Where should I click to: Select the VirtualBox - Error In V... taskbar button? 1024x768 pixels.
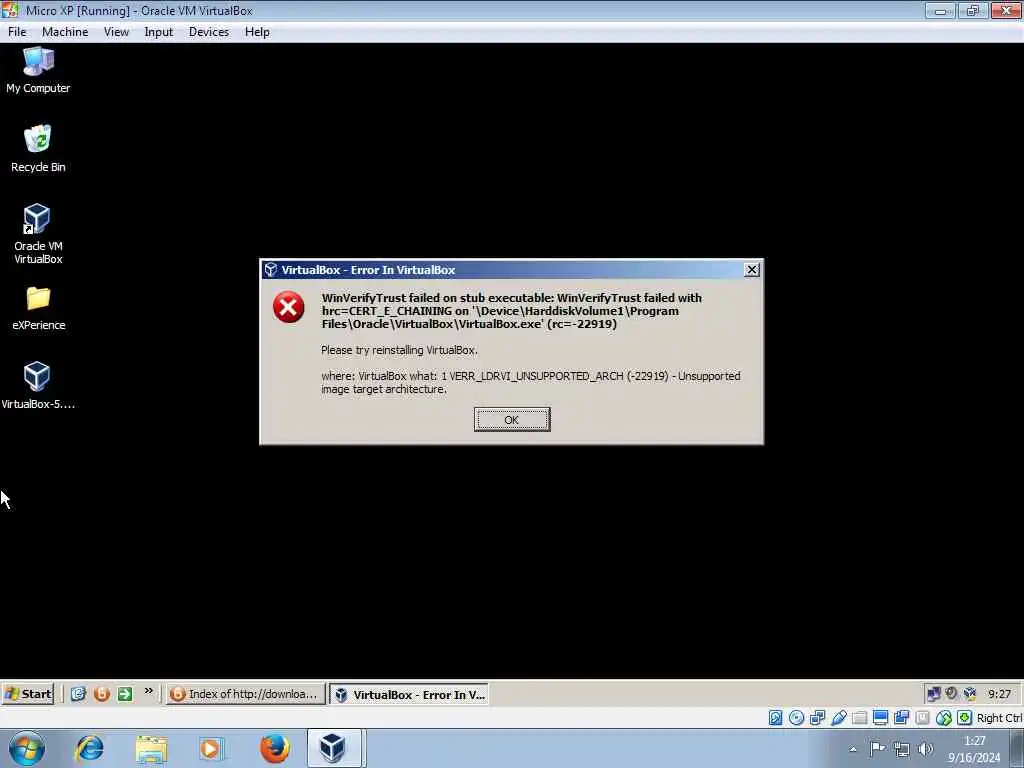pos(409,694)
